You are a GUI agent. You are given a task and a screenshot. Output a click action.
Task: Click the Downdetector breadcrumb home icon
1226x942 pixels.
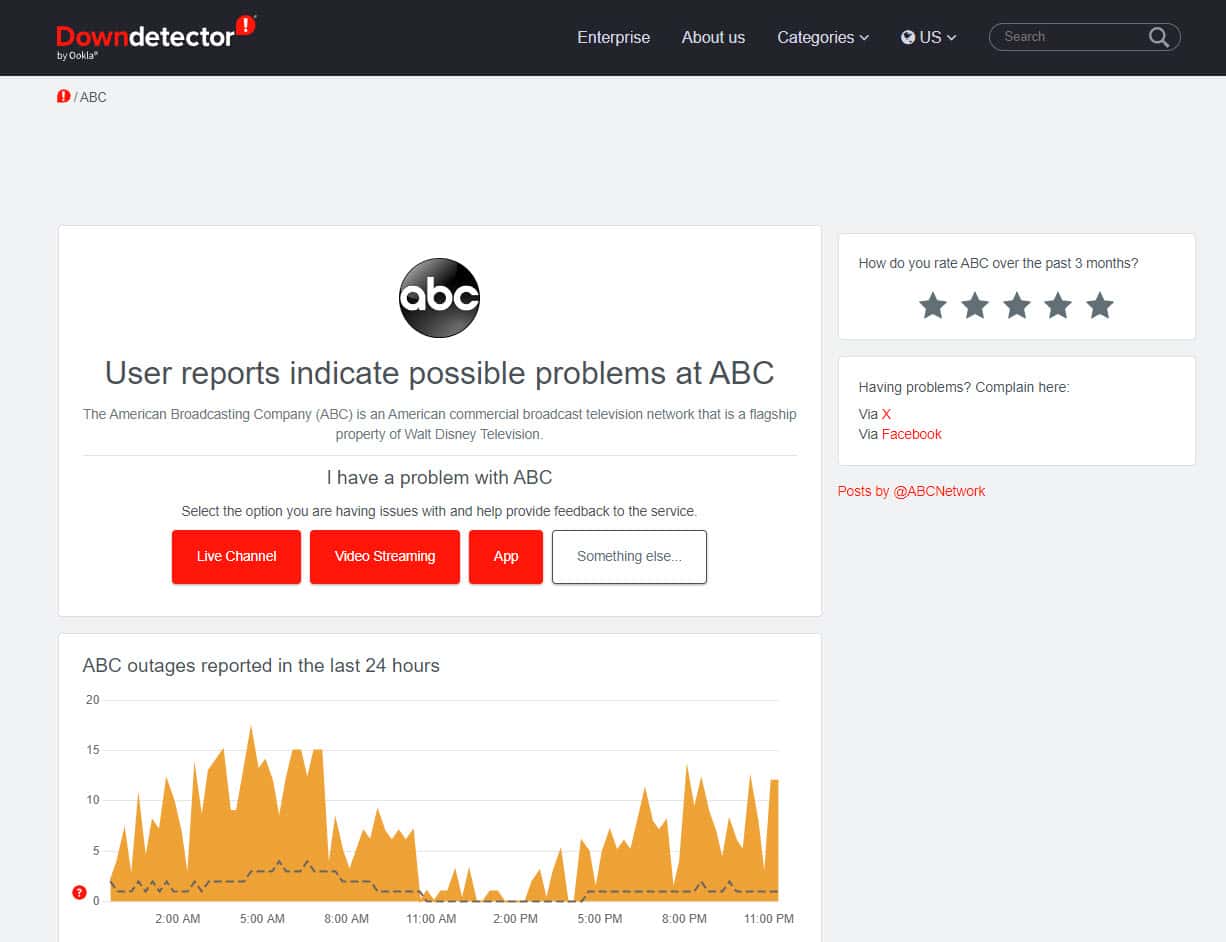pos(62,96)
